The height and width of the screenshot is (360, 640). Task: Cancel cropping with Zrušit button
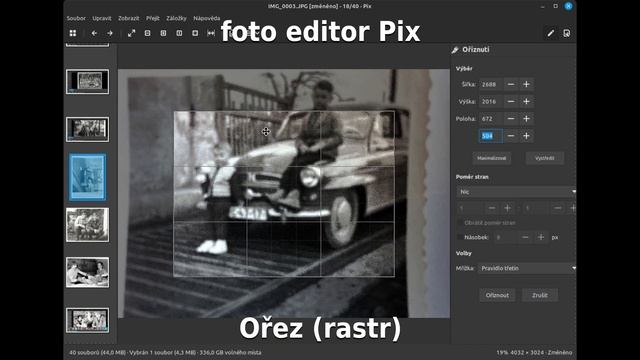(x=540, y=295)
